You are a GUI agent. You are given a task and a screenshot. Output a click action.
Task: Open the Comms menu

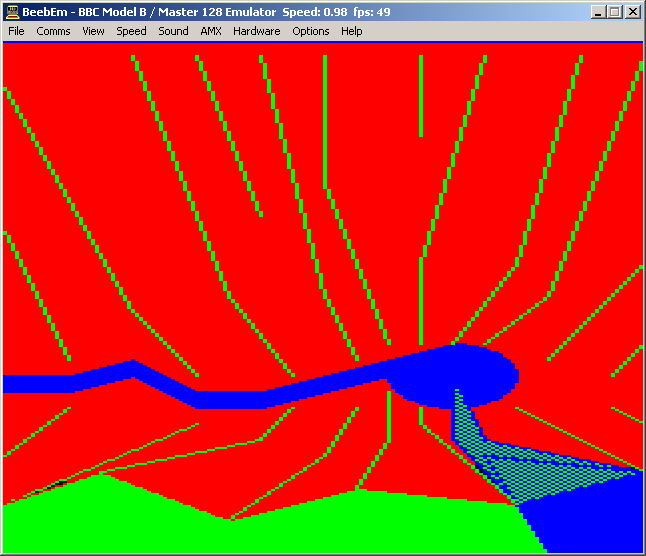(53, 31)
